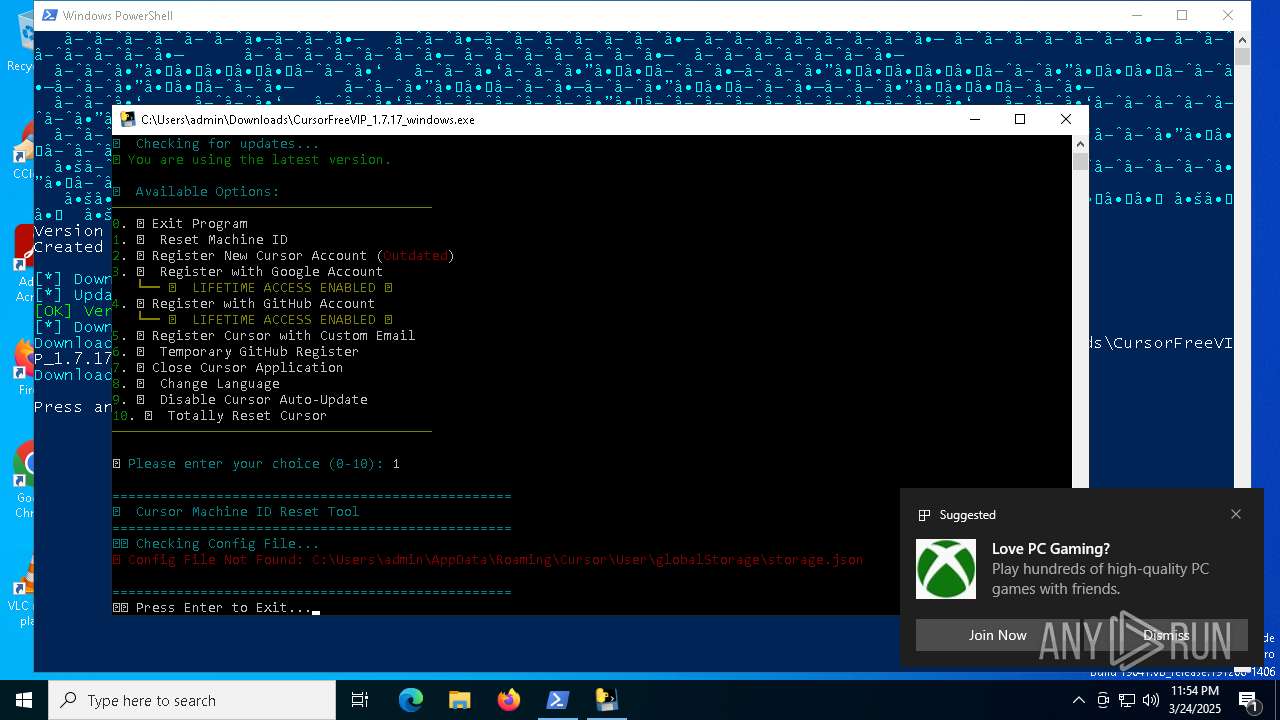1280x720 pixels.
Task: Click 'Exit Program' option line
Action: point(180,223)
